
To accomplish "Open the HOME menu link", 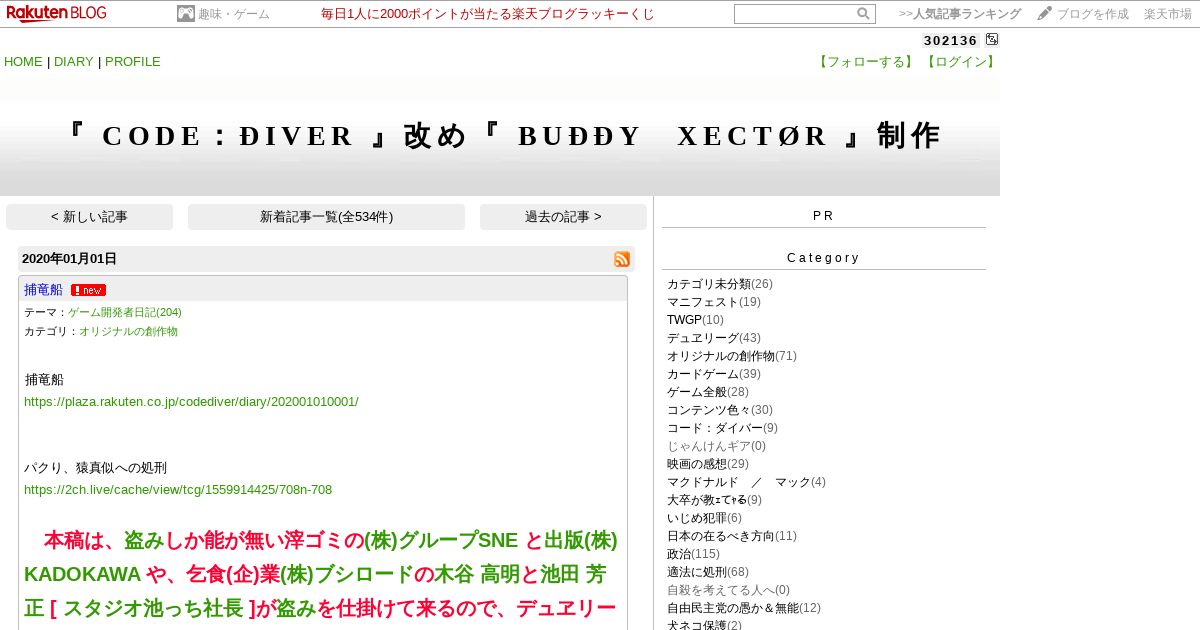I will pyautogui.click(x=23, y=62).
